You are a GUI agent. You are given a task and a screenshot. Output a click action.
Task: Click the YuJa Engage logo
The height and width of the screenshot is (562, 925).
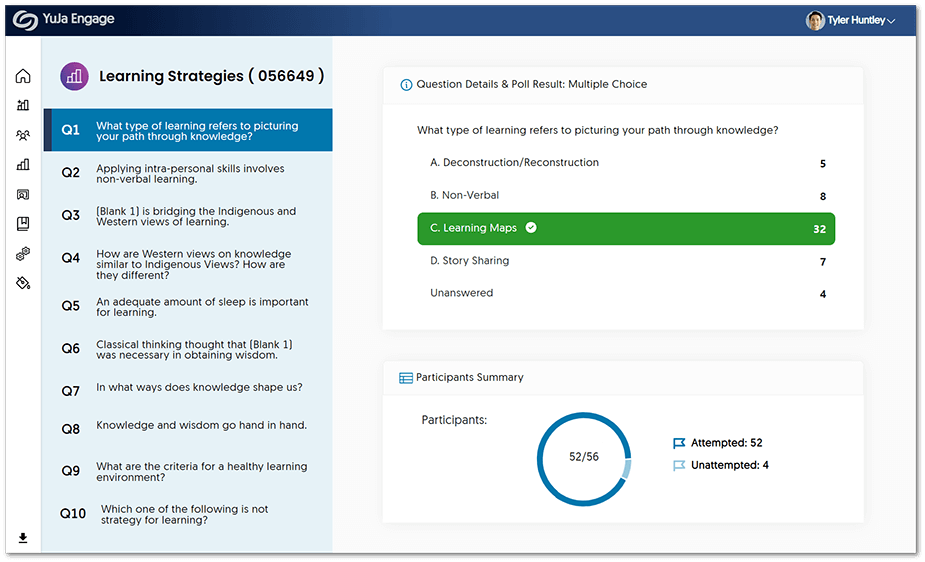64,20
